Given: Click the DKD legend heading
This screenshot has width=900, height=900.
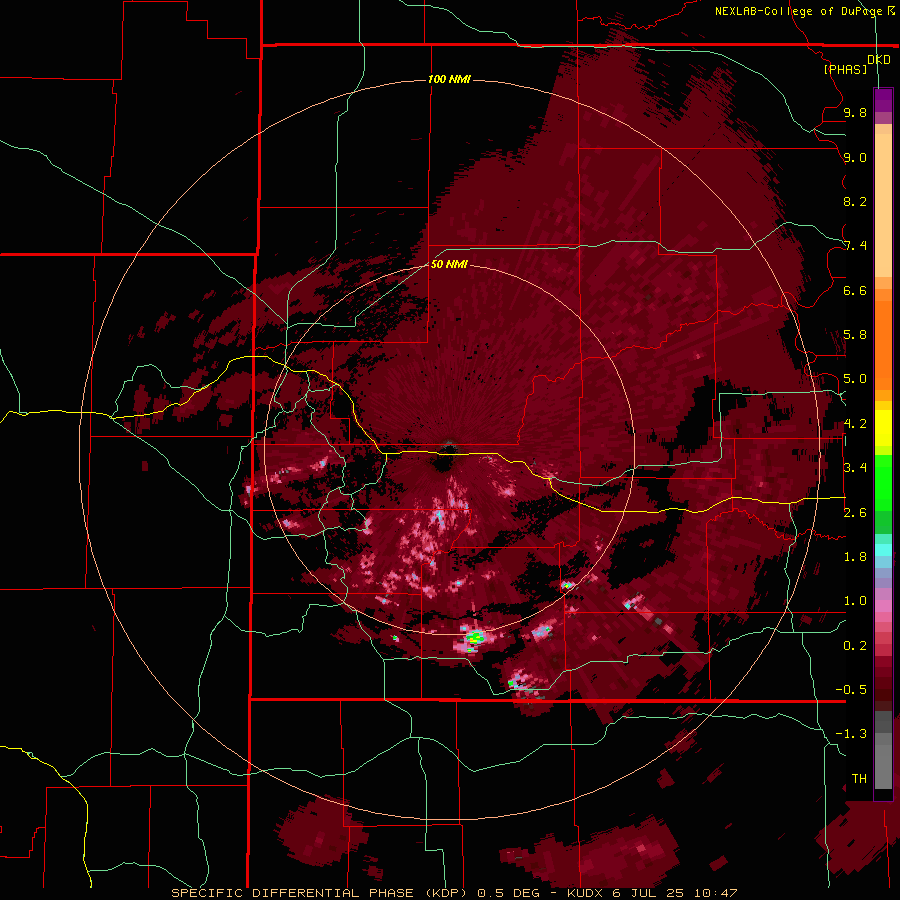Looking at the screenshot, I should pyautogui.click(x=878, y=60).
